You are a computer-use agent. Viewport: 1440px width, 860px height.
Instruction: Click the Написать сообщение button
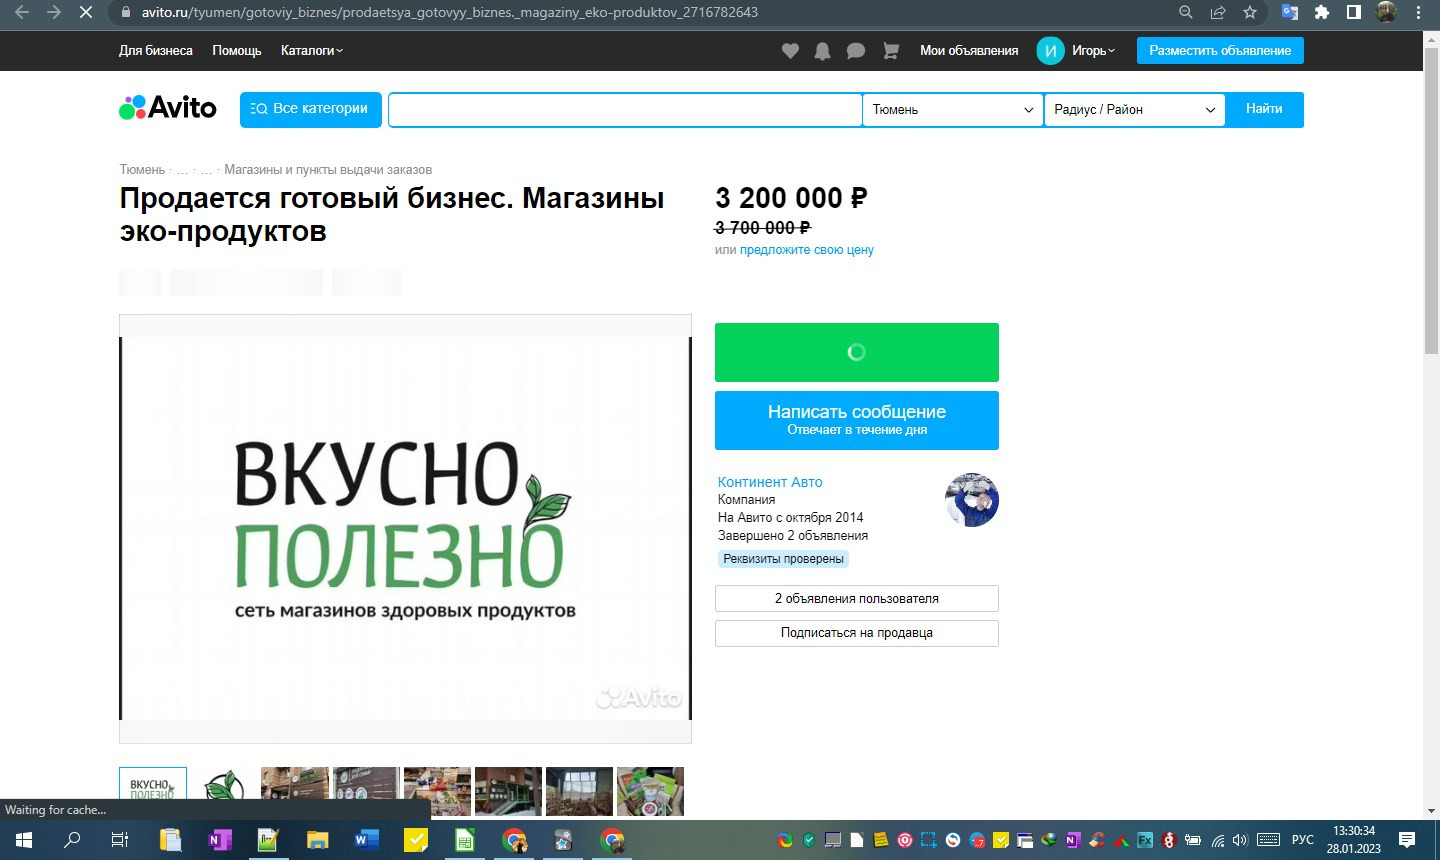(x=857, y=420)
